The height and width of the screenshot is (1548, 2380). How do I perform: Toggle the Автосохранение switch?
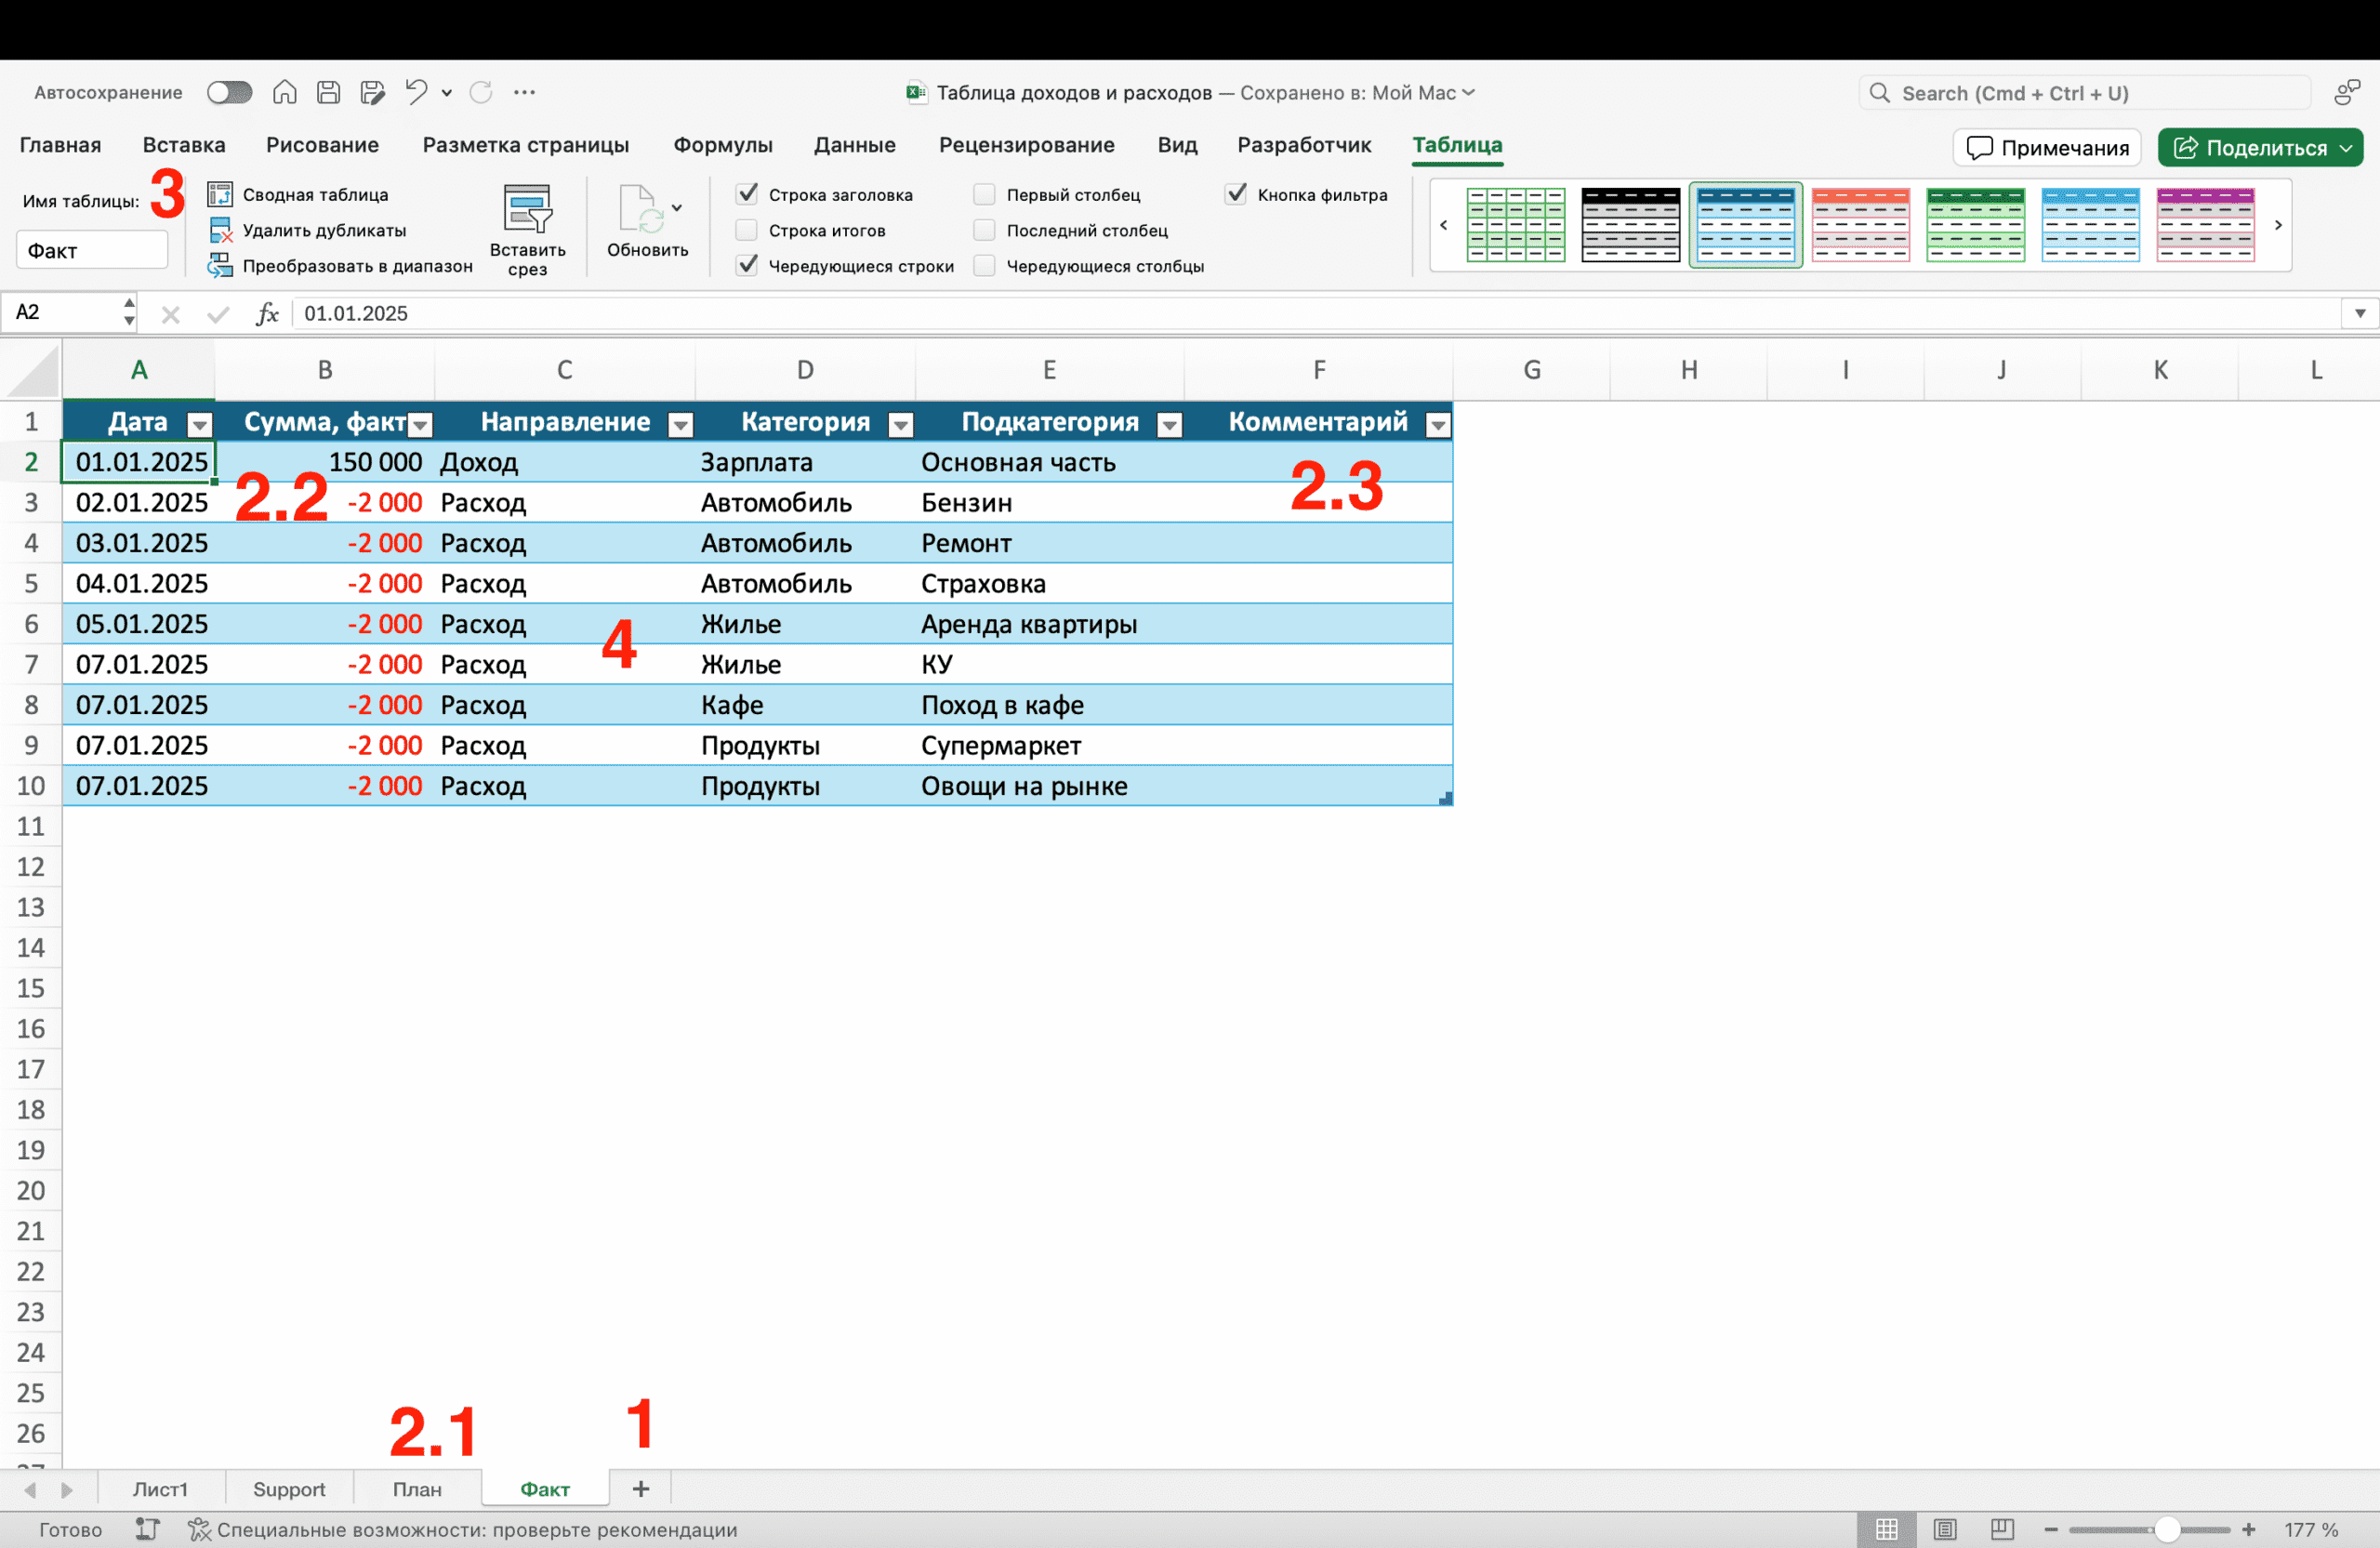point(229,92)
